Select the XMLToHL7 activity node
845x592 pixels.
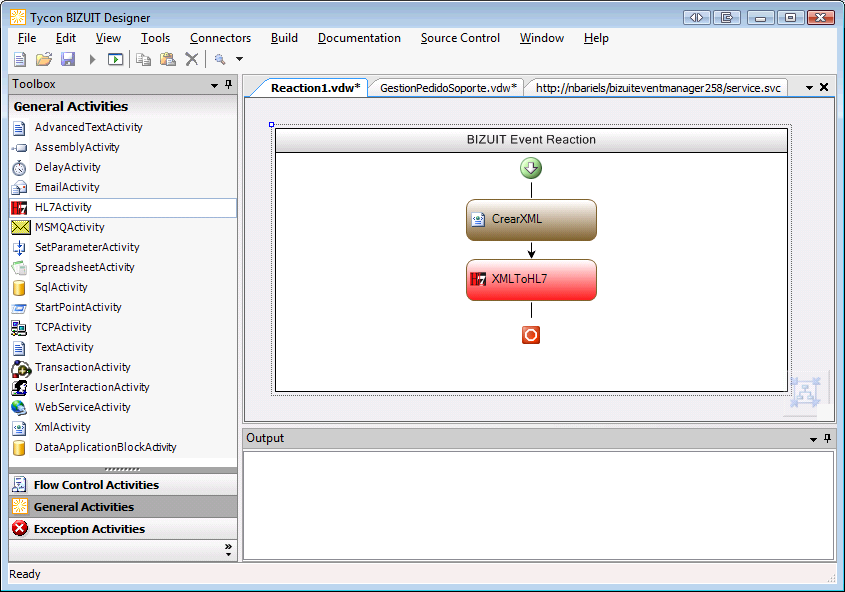point(531,280)
